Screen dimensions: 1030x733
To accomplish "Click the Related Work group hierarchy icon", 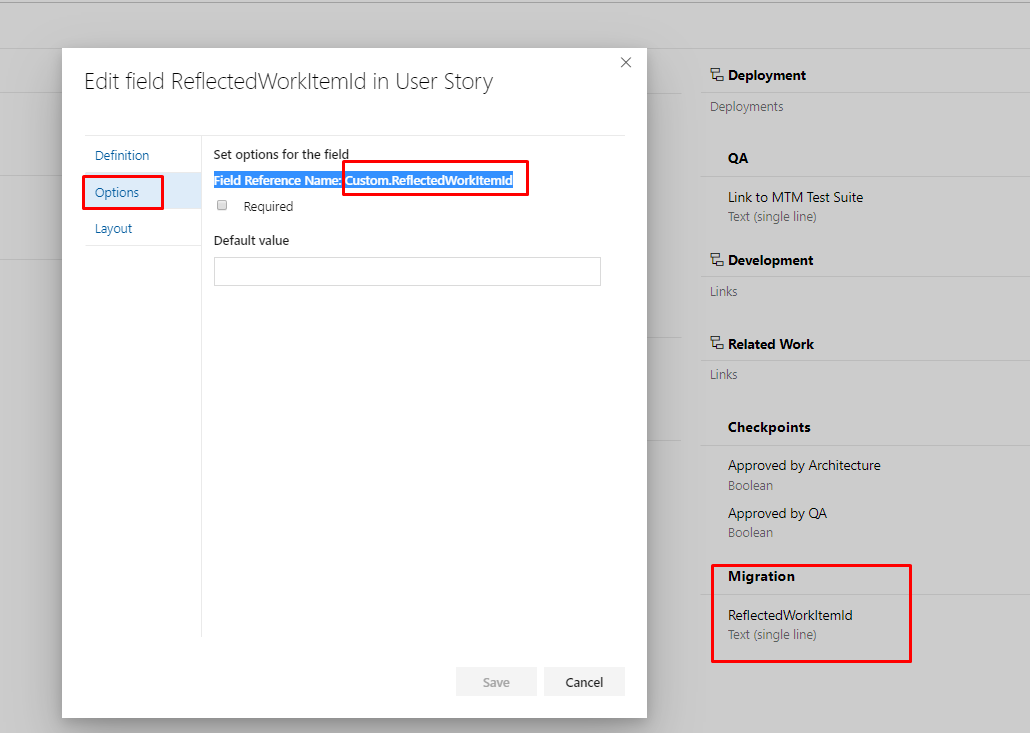I will [718, 343].
